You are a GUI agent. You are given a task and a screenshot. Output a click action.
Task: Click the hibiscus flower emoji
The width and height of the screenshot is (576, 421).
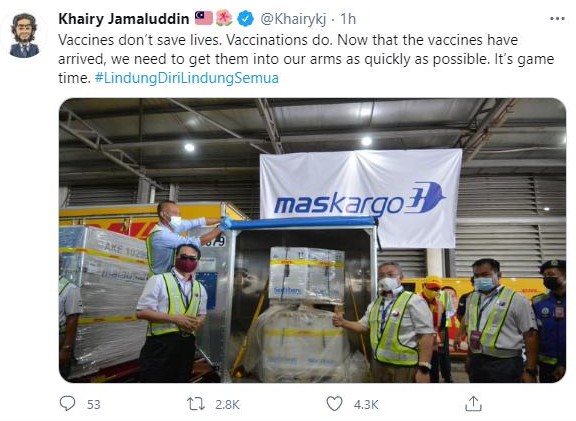224,18
